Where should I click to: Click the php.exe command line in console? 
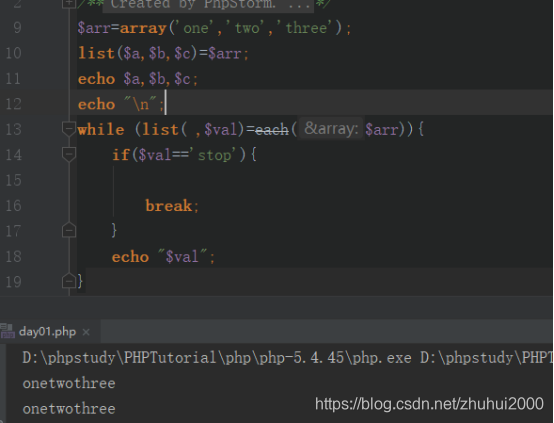coord(287,358)
